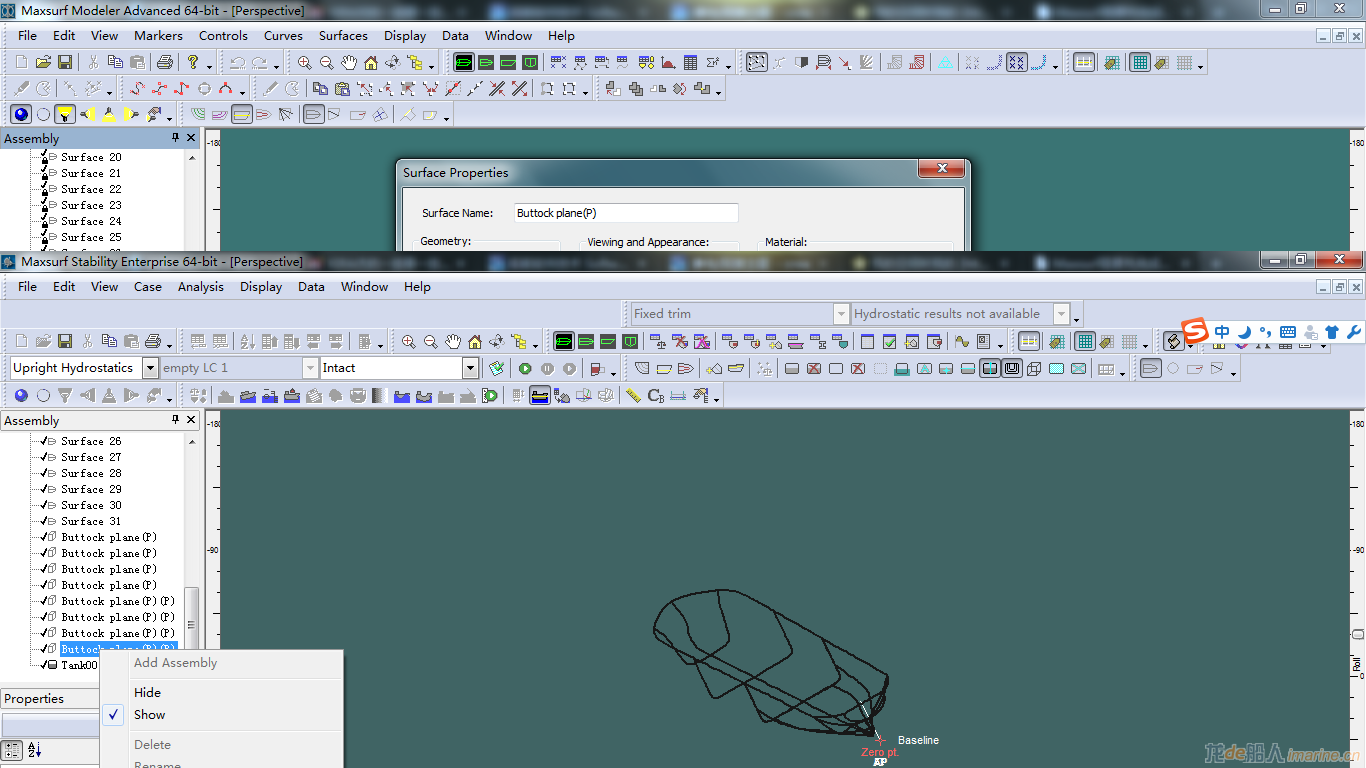This screenshot has height=768, width=1366.
Task: Click Save icon in Stability toolbar
Action: pos(65,341)
